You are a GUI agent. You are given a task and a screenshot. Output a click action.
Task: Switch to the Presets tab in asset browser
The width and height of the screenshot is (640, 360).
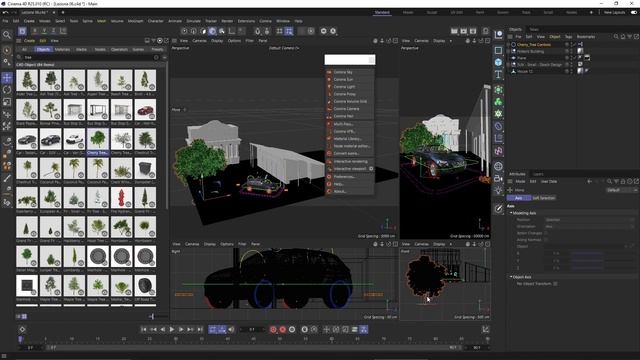[158, 49]
